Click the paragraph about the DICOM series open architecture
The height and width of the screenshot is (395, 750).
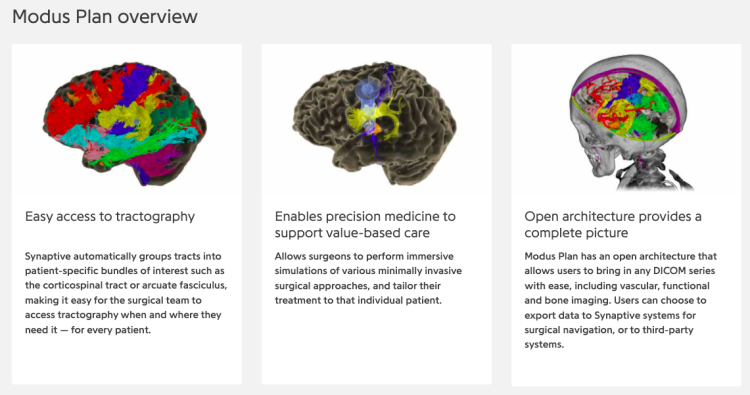[x=620, y=300]
